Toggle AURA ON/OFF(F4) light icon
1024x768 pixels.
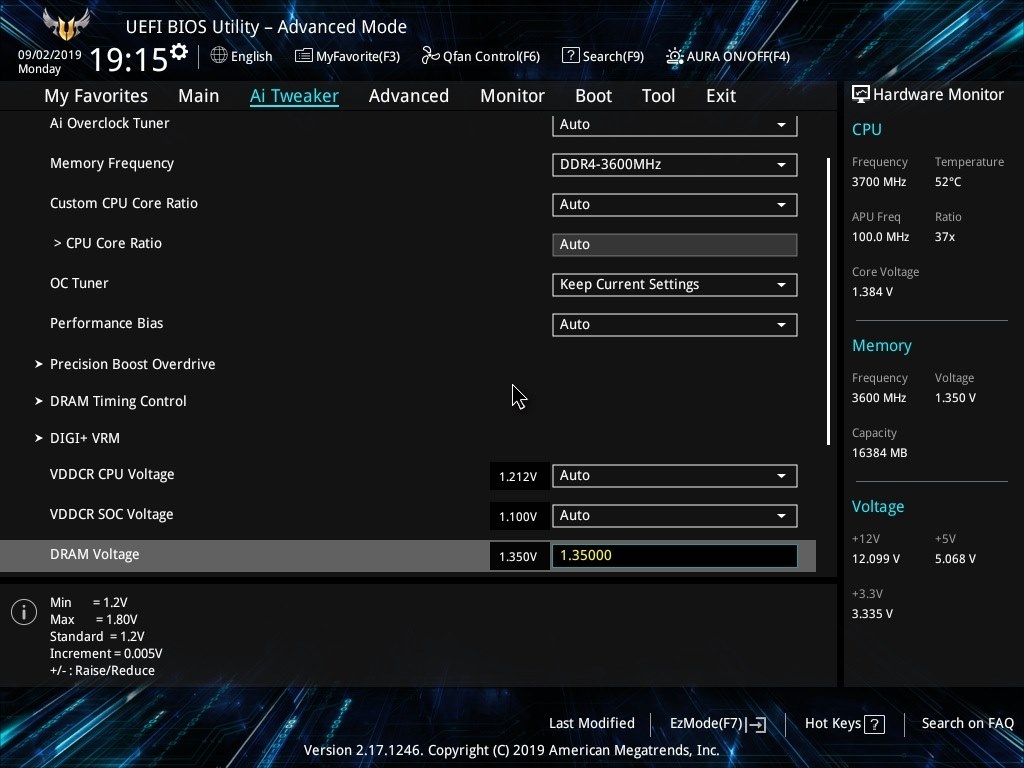(x=675, y=56)
